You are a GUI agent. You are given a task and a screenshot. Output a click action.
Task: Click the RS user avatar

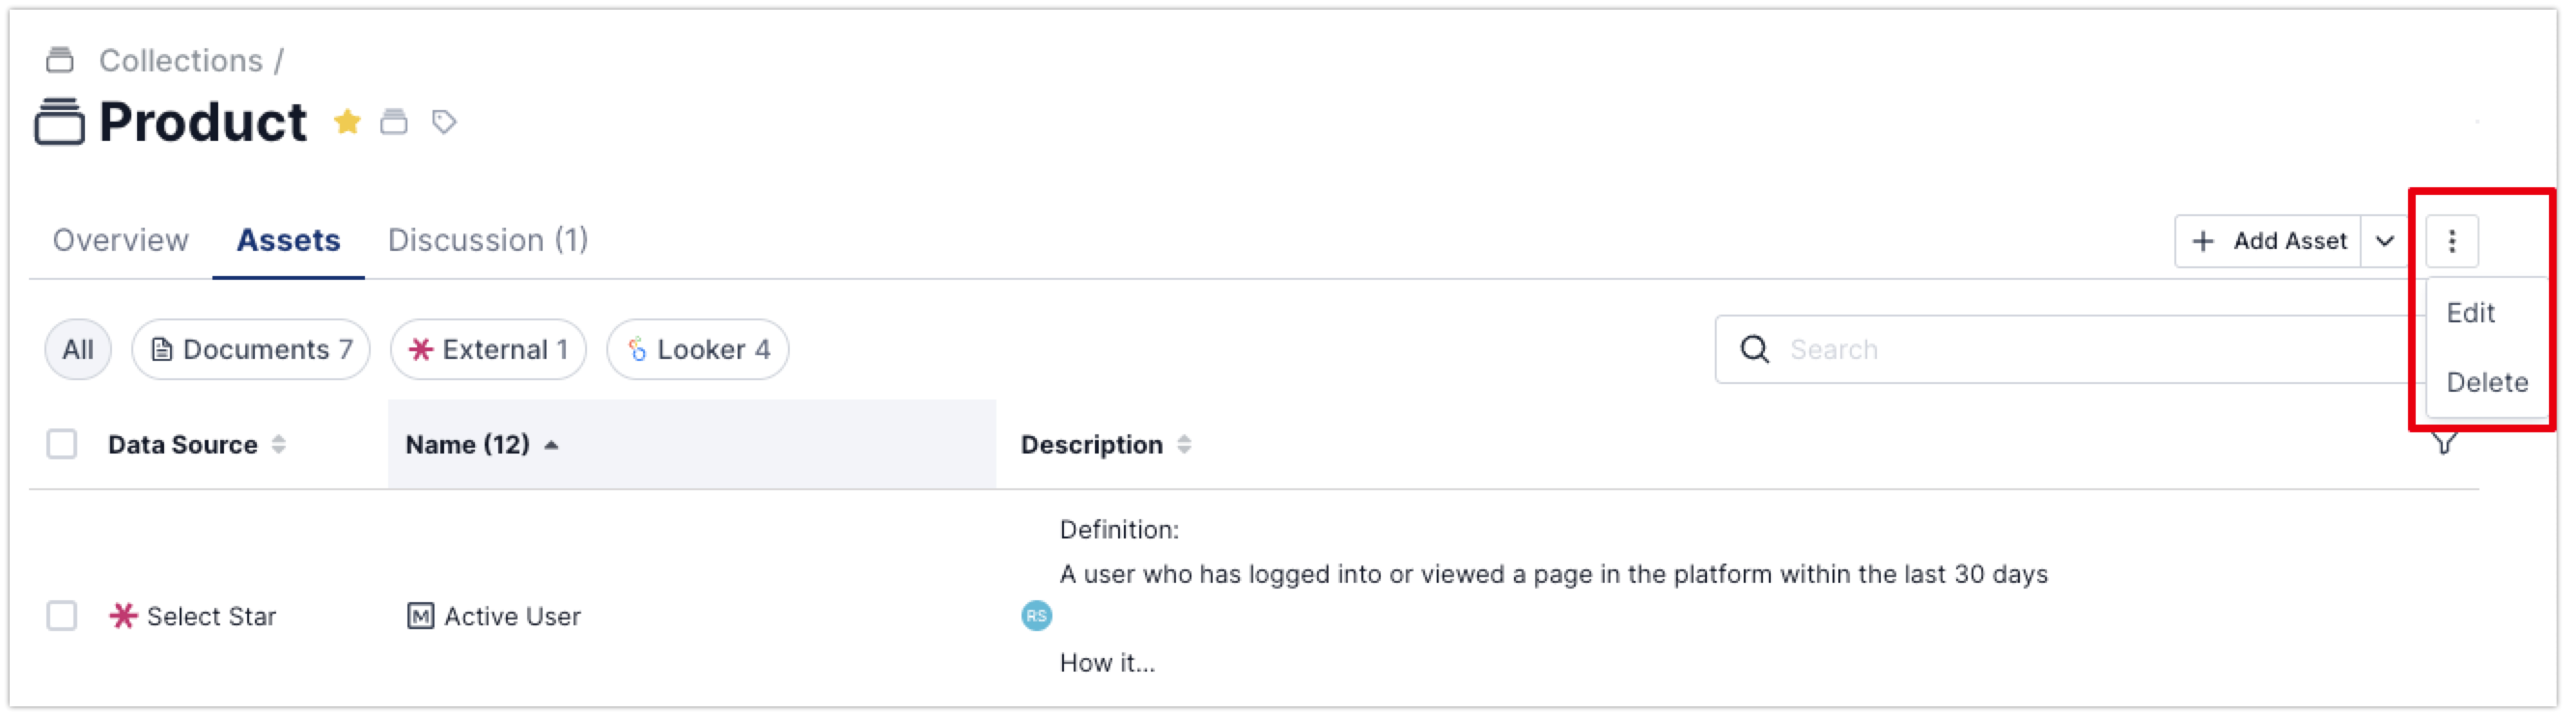coord(1036,616)
